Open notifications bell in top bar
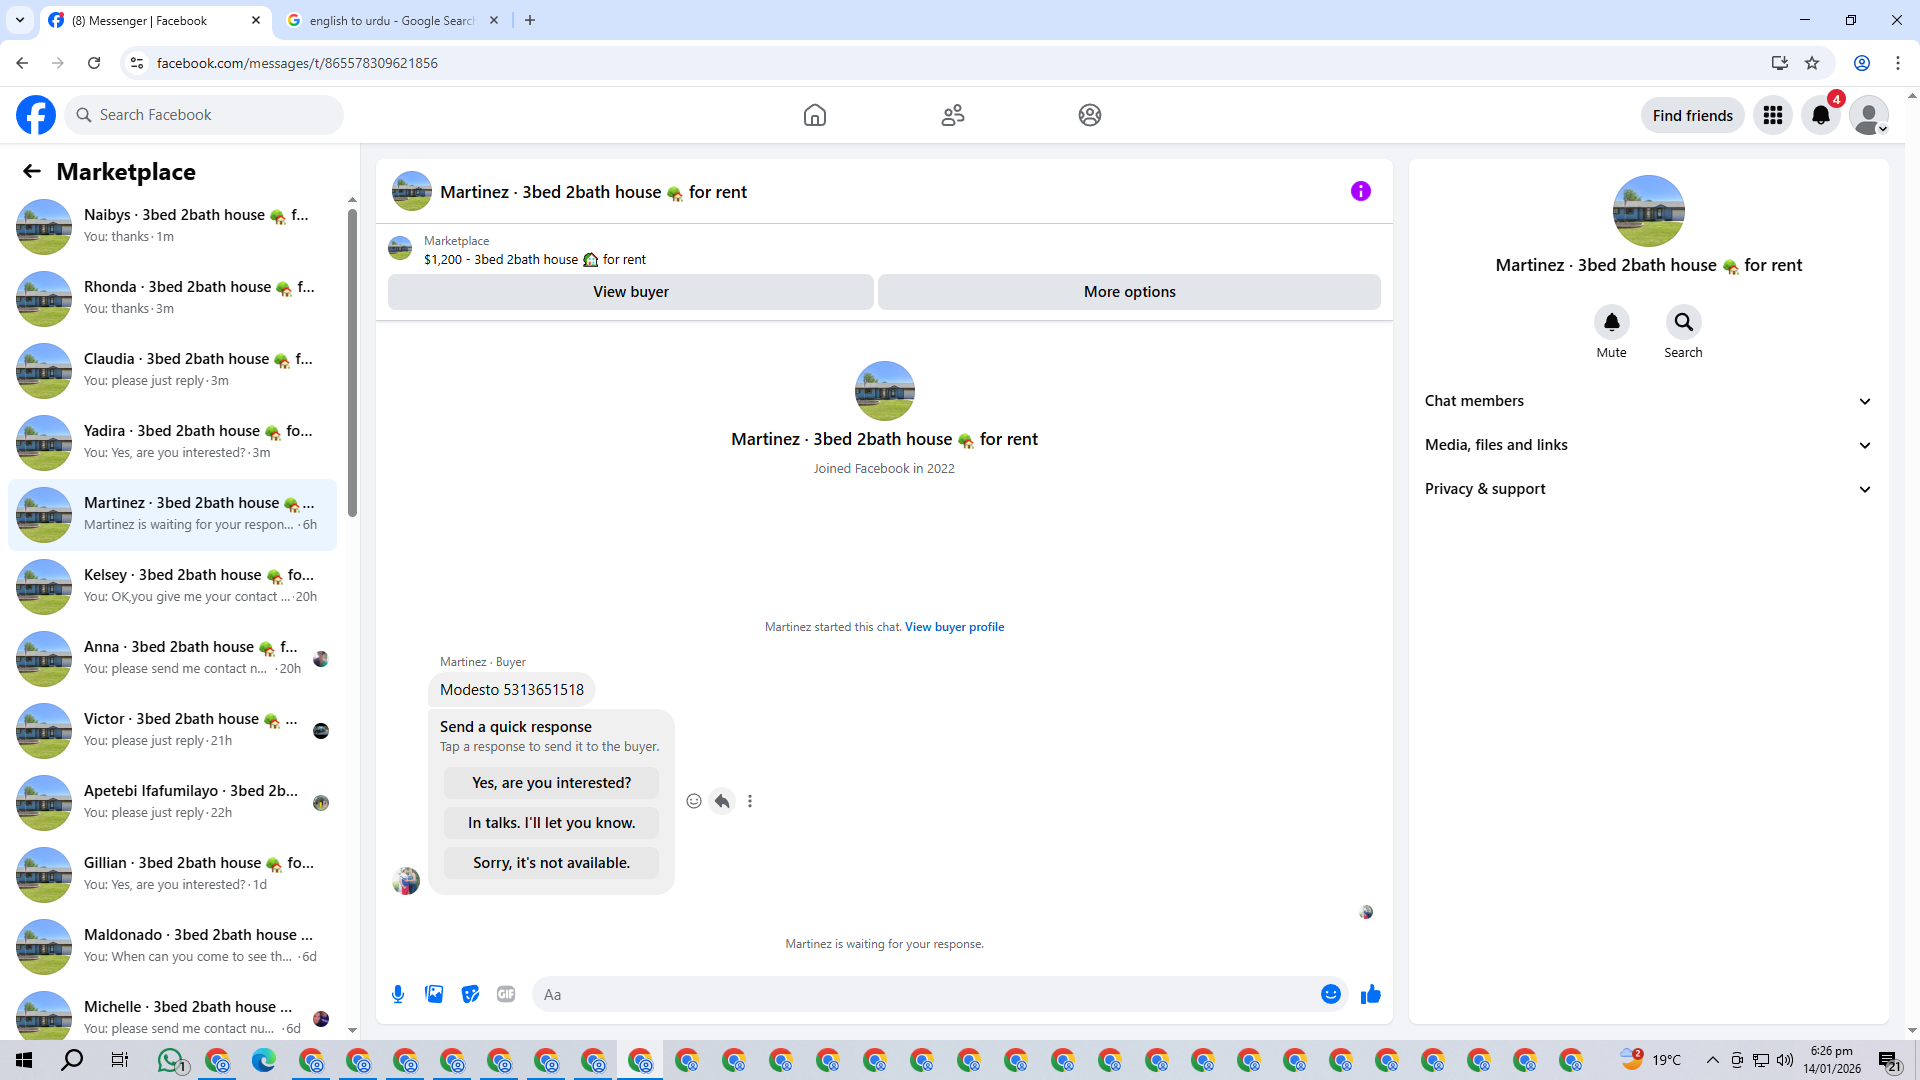 click(1820, 115)
